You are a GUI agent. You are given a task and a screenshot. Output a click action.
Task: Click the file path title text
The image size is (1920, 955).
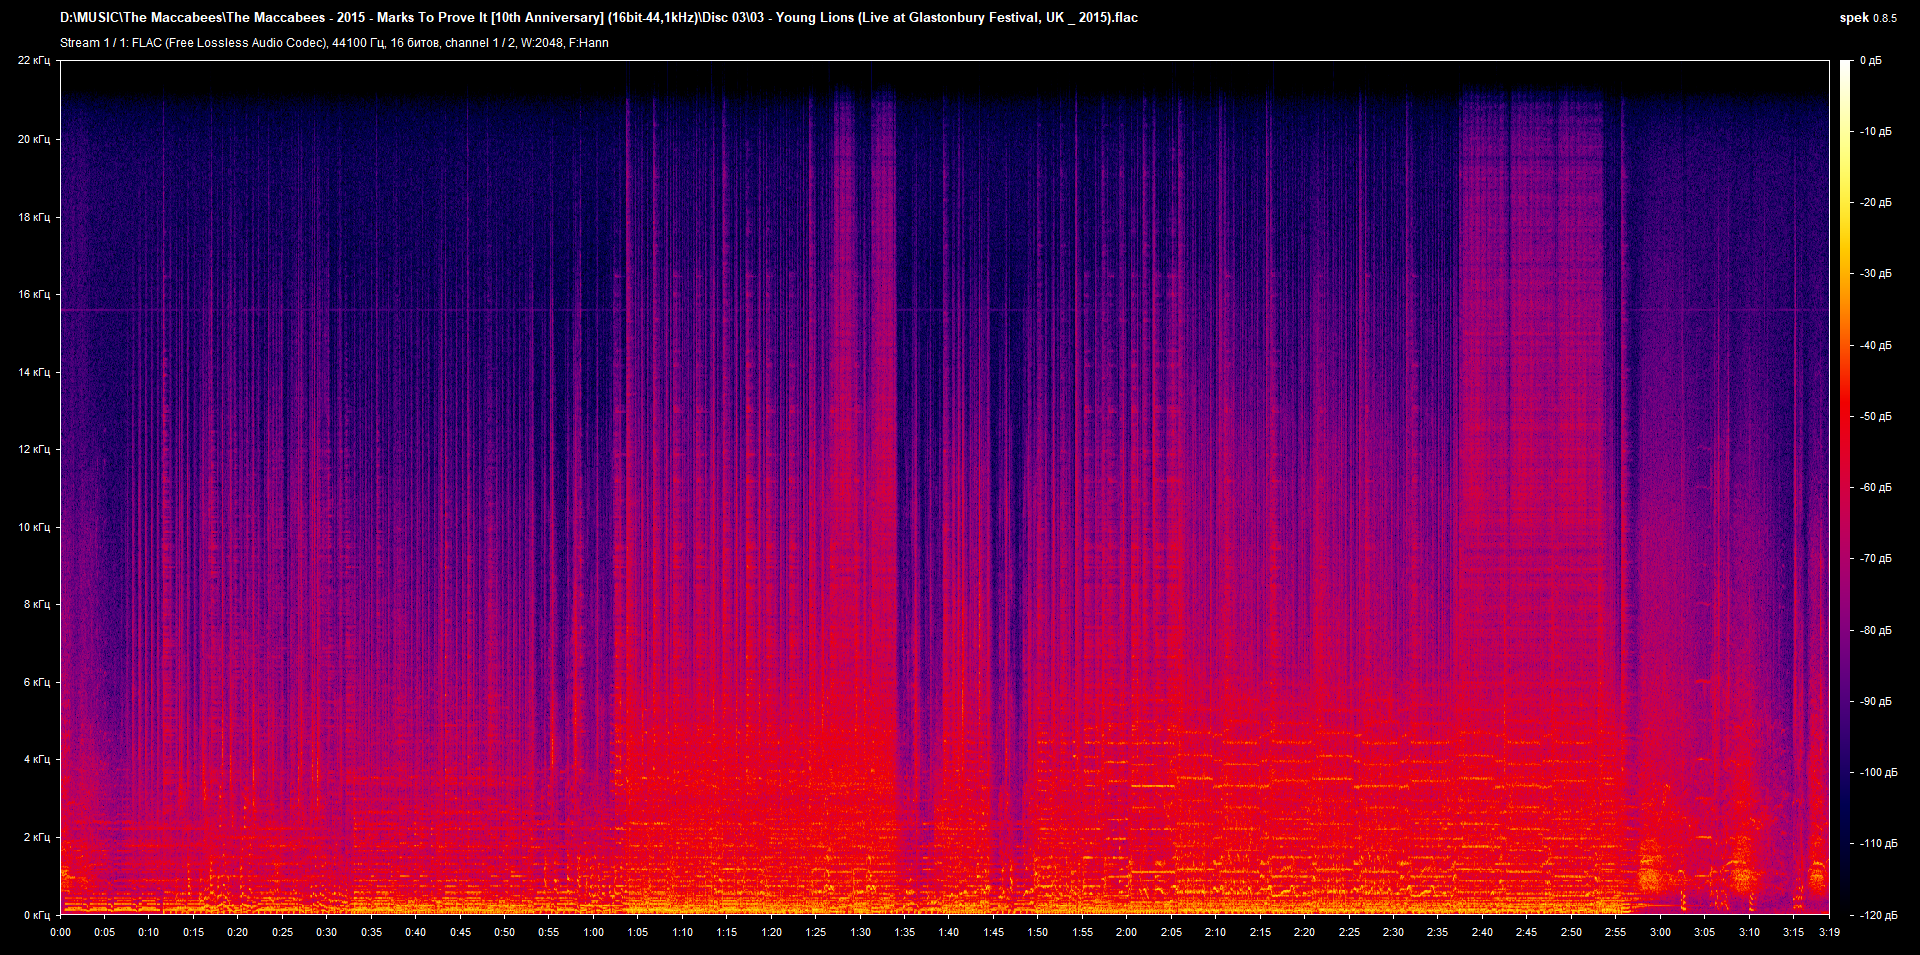coord(598,17)
